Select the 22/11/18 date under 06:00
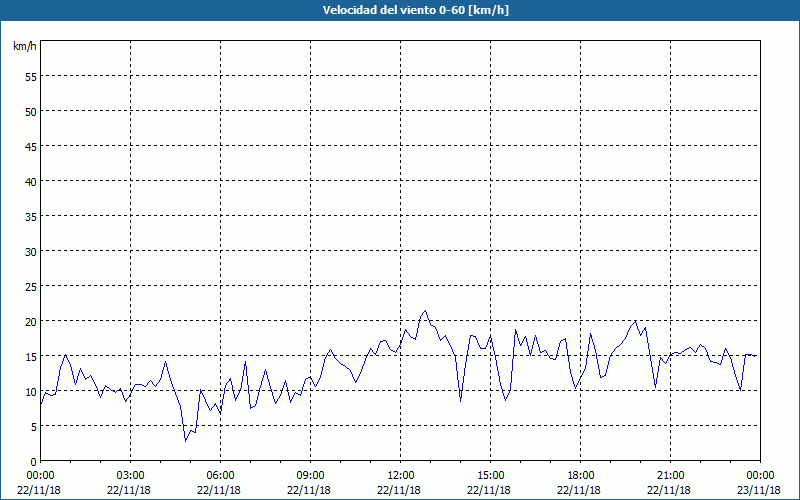The height and width of the screenshot is (500, 800). (x=219, y=490)
